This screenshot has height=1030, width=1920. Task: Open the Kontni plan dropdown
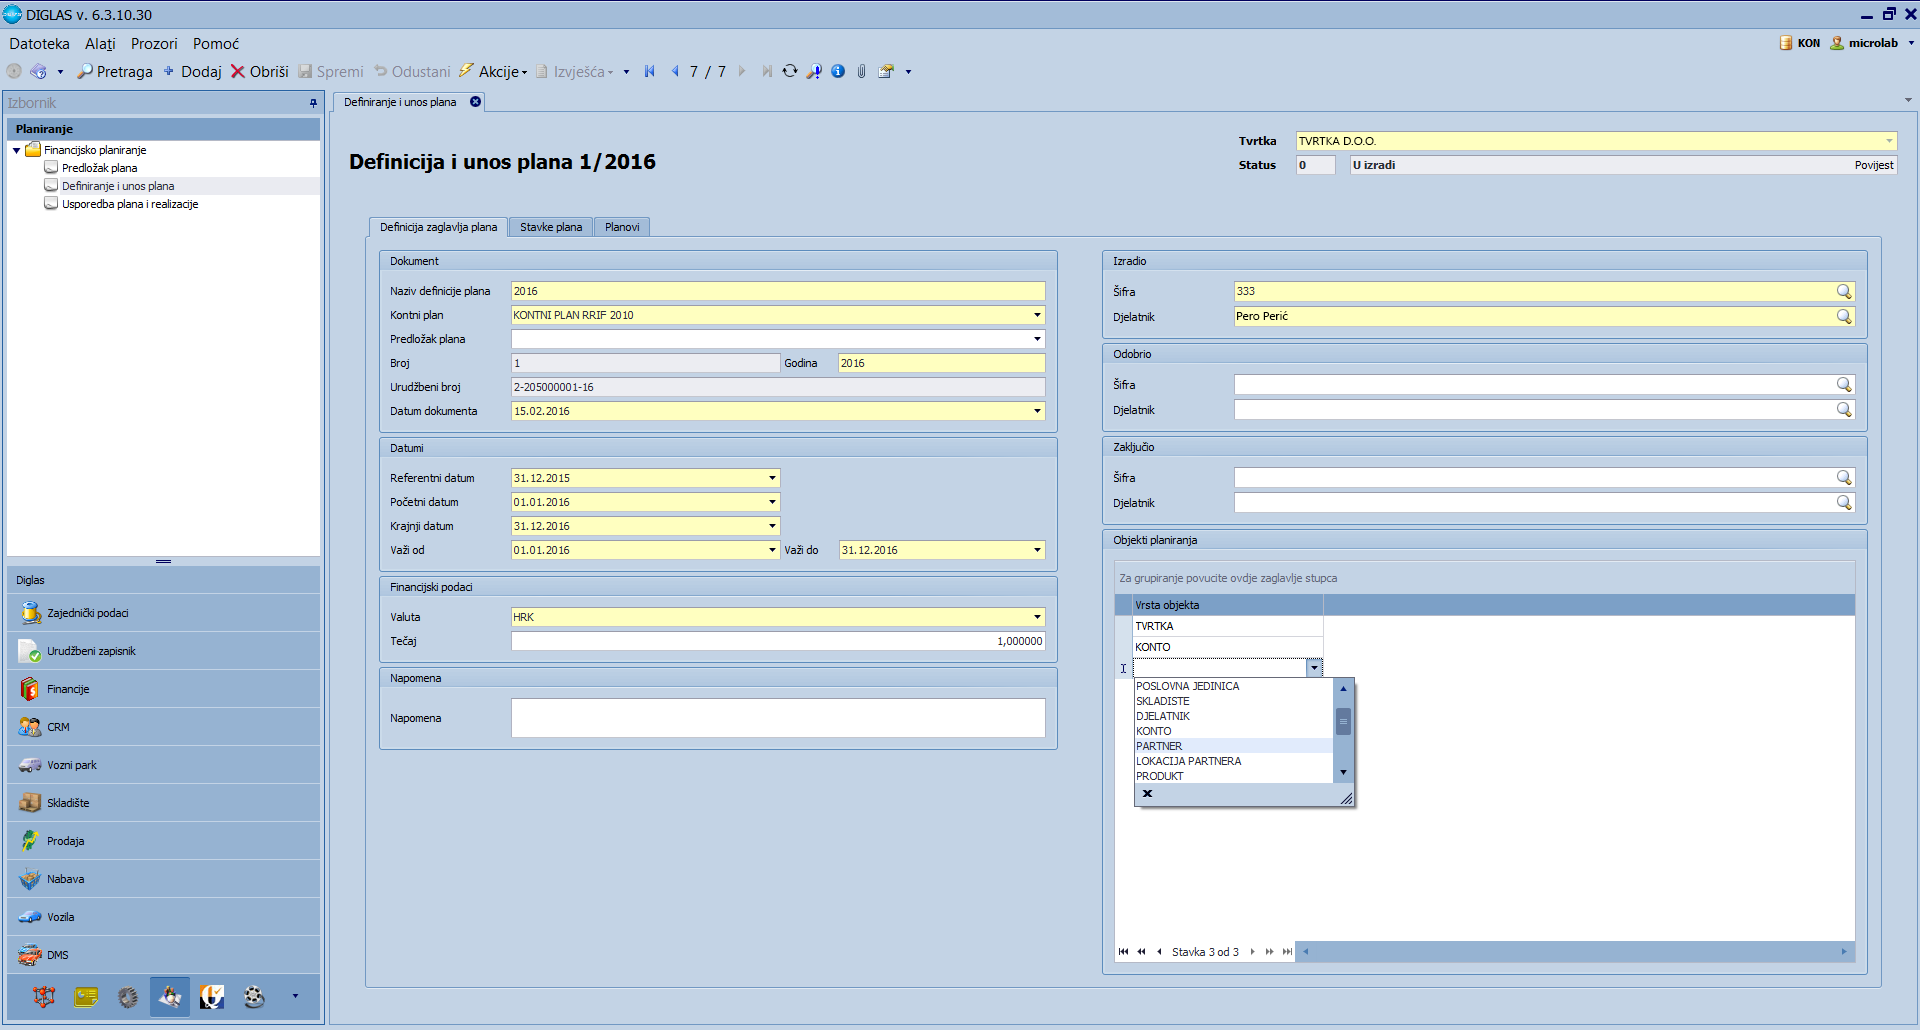[1037, 315]
